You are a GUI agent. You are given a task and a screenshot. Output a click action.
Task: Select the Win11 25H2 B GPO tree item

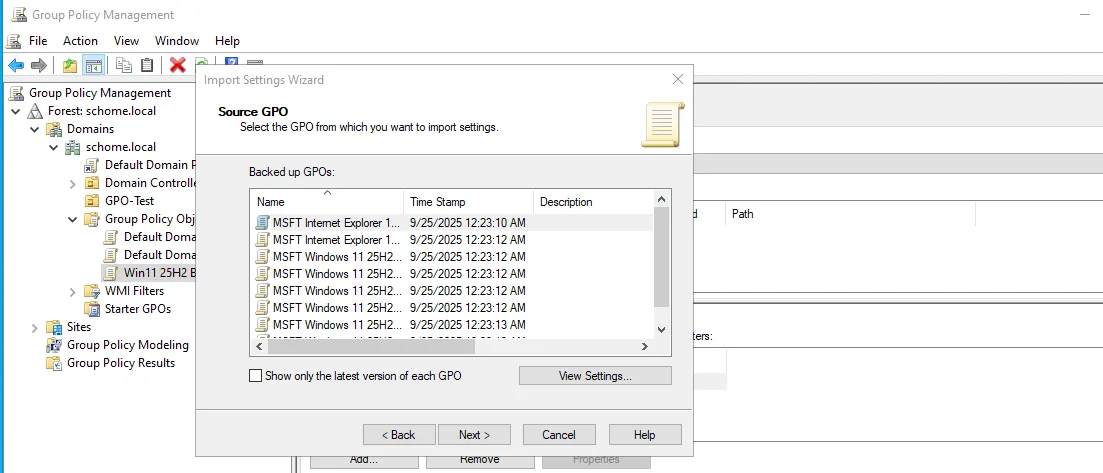click(148, 273)
